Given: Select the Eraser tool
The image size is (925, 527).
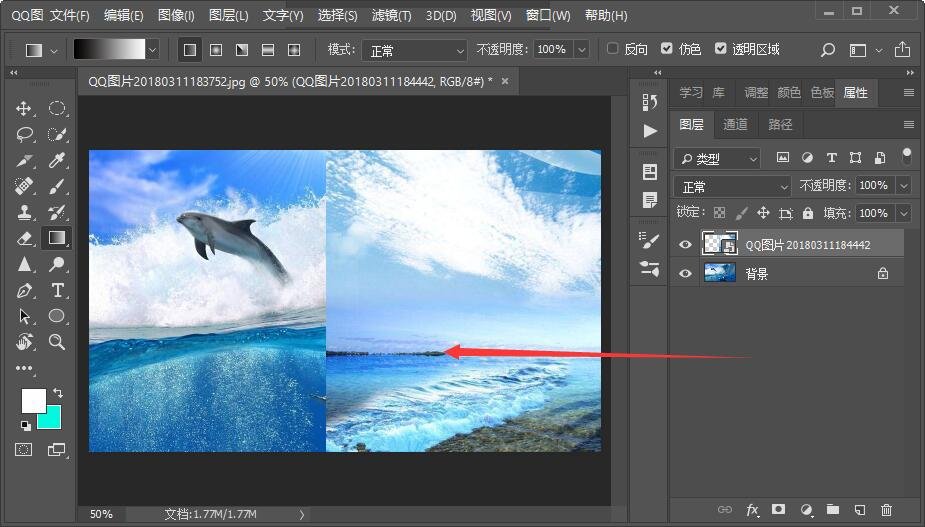Looking at the screenshot, I should pos(24,238).
